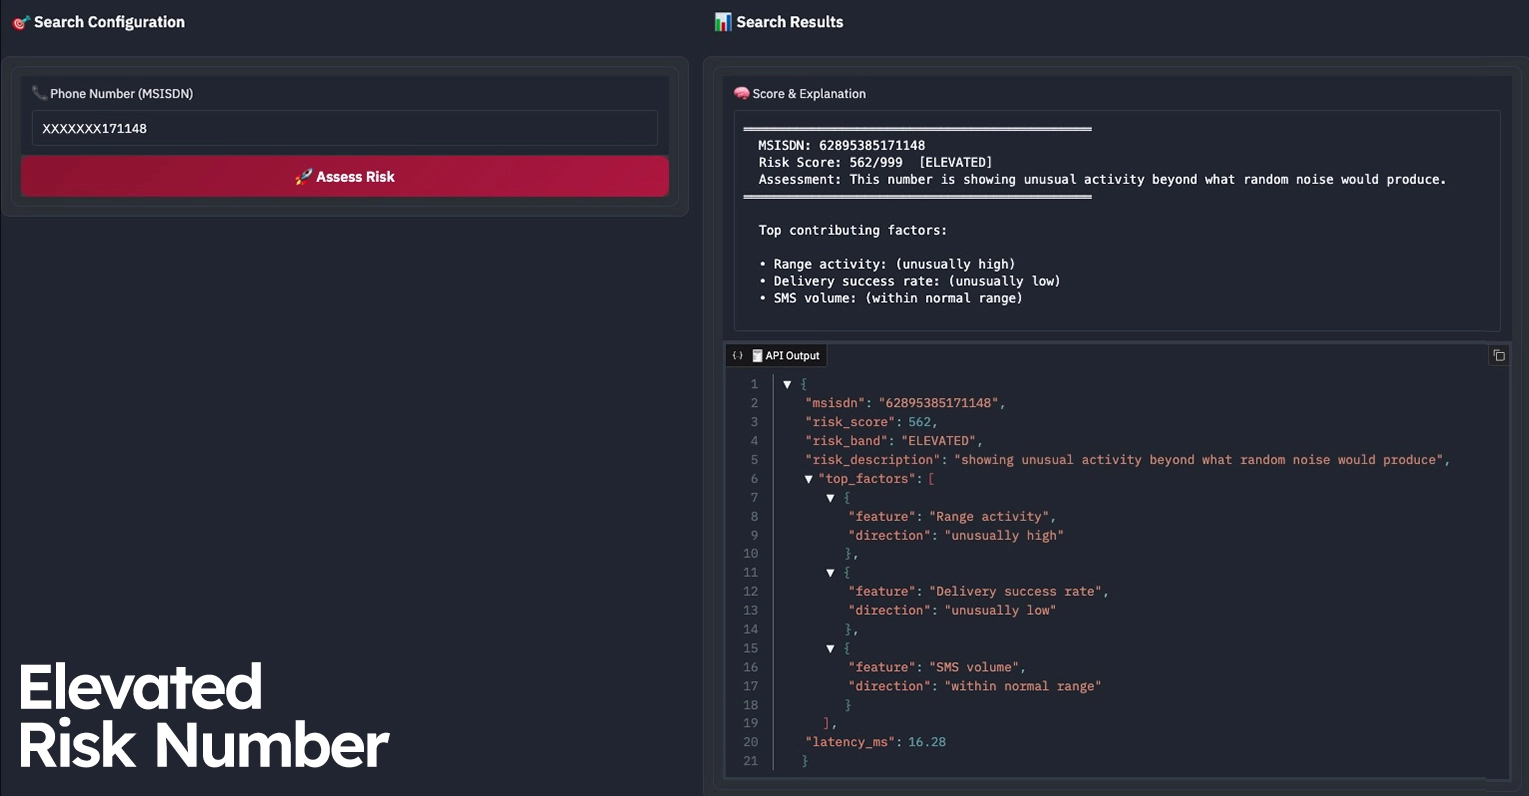Click the rocket icon on Assess Risk
This screenshot has width=1529, height=796.
pos(304,177)
